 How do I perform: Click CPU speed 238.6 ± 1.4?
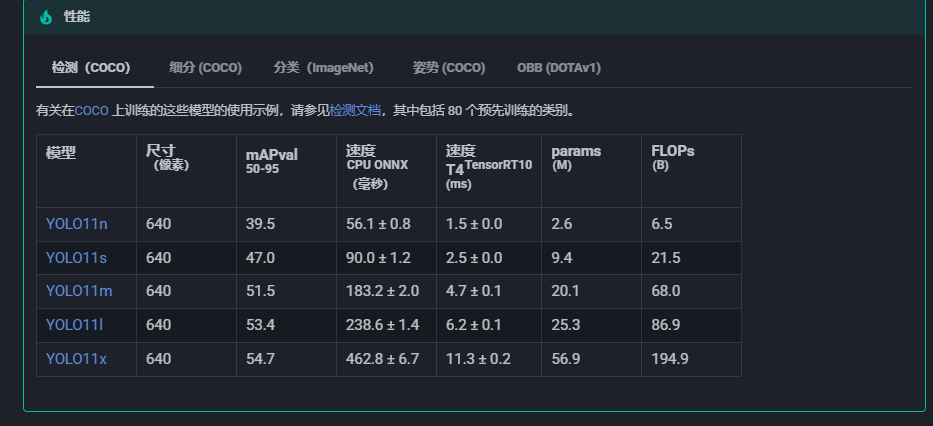[383, 325]
